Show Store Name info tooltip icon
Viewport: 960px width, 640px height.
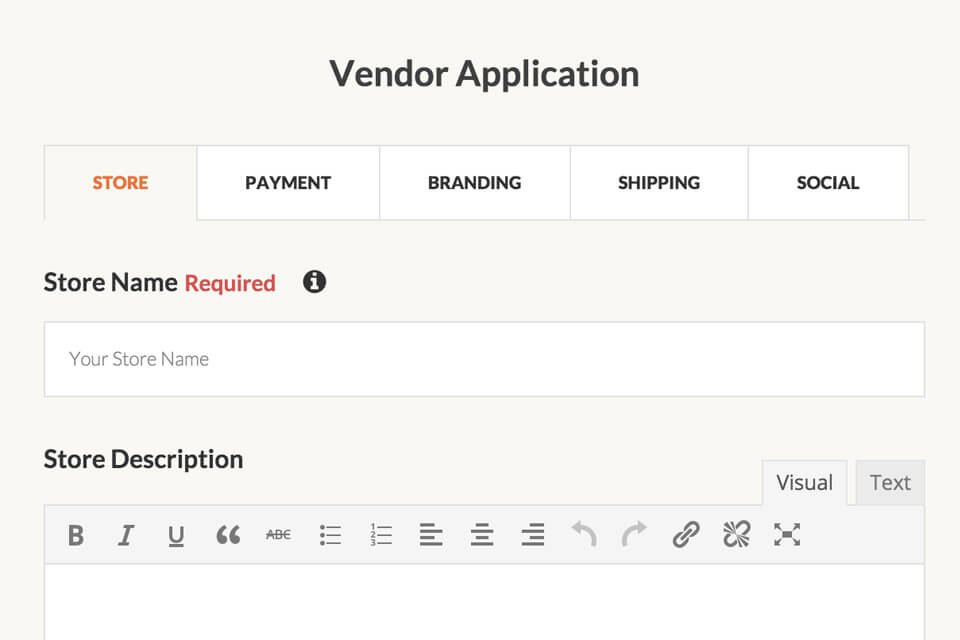pos(314,282)
